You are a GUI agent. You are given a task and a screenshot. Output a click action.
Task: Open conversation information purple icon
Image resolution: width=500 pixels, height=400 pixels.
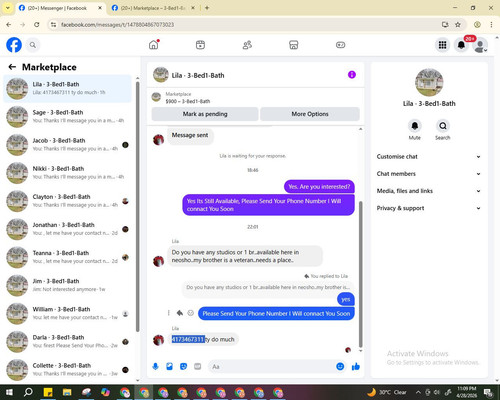click(352, 75)
